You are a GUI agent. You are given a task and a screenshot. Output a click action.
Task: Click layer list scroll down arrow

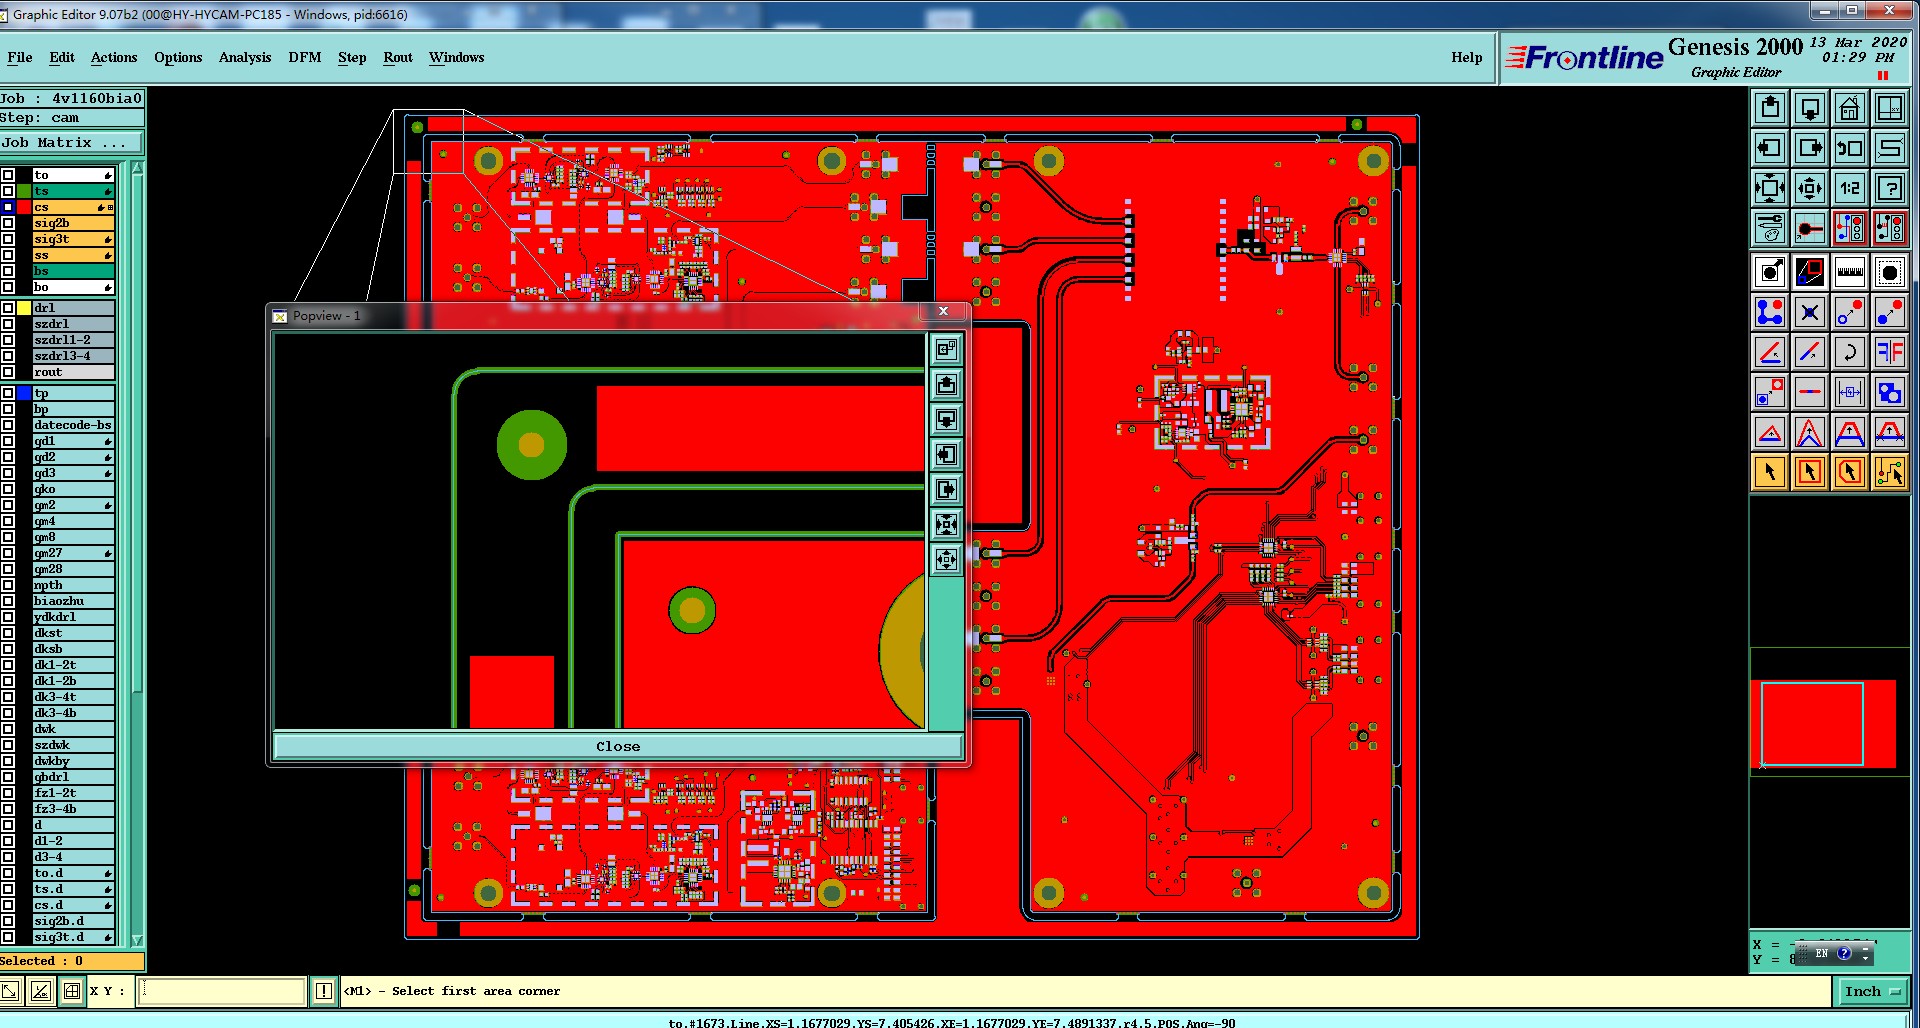(137, 940)
